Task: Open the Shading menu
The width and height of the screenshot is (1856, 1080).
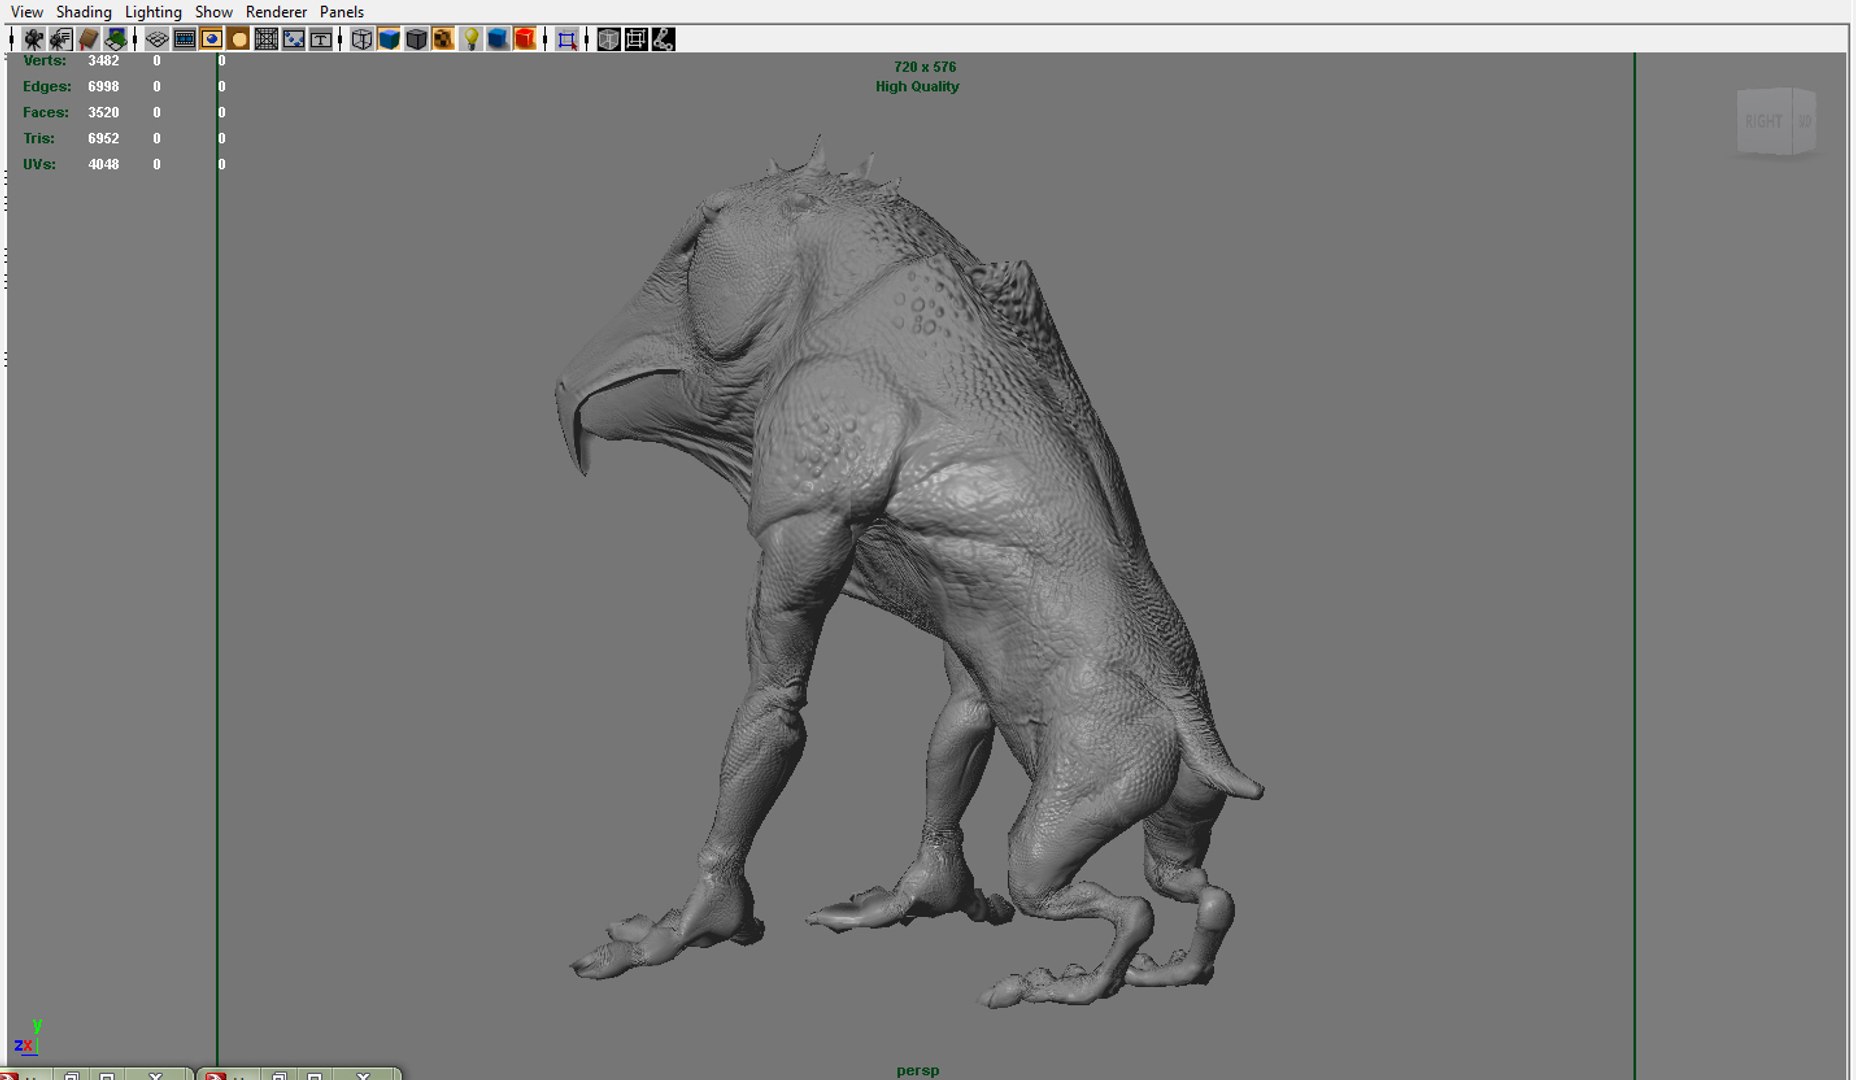Action: [x=84, y=12]
